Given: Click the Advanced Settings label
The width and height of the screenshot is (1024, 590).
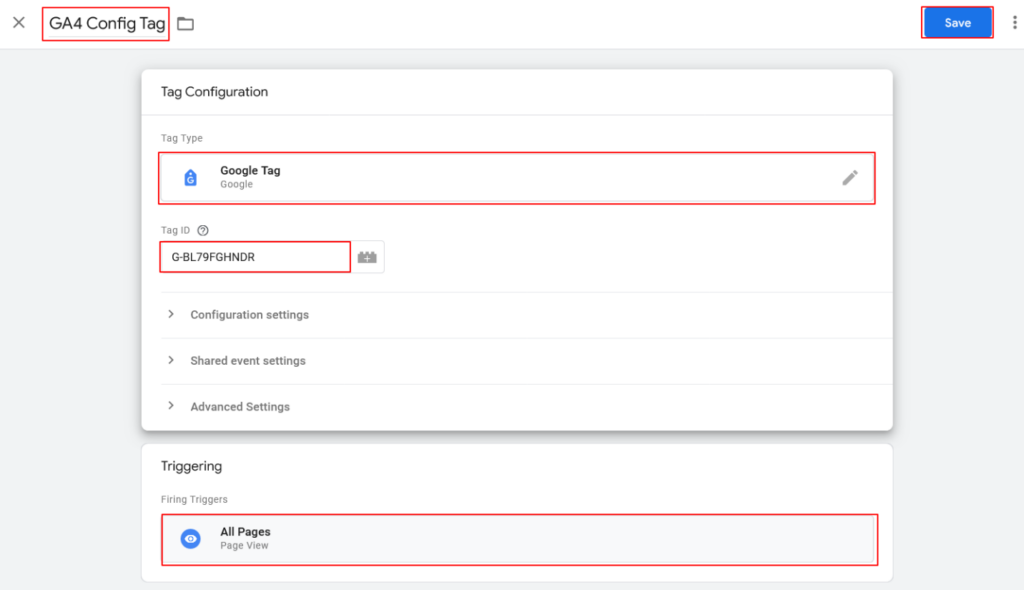Looking at the screenshot, I should [240, 407].
